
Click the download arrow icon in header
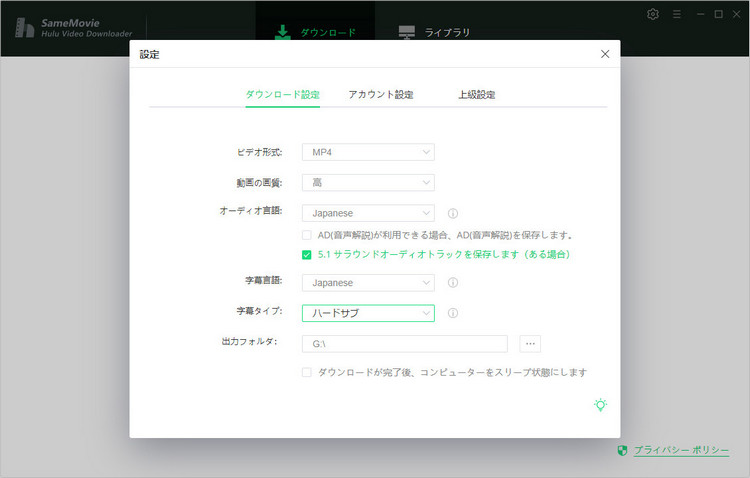click(283, 32)
